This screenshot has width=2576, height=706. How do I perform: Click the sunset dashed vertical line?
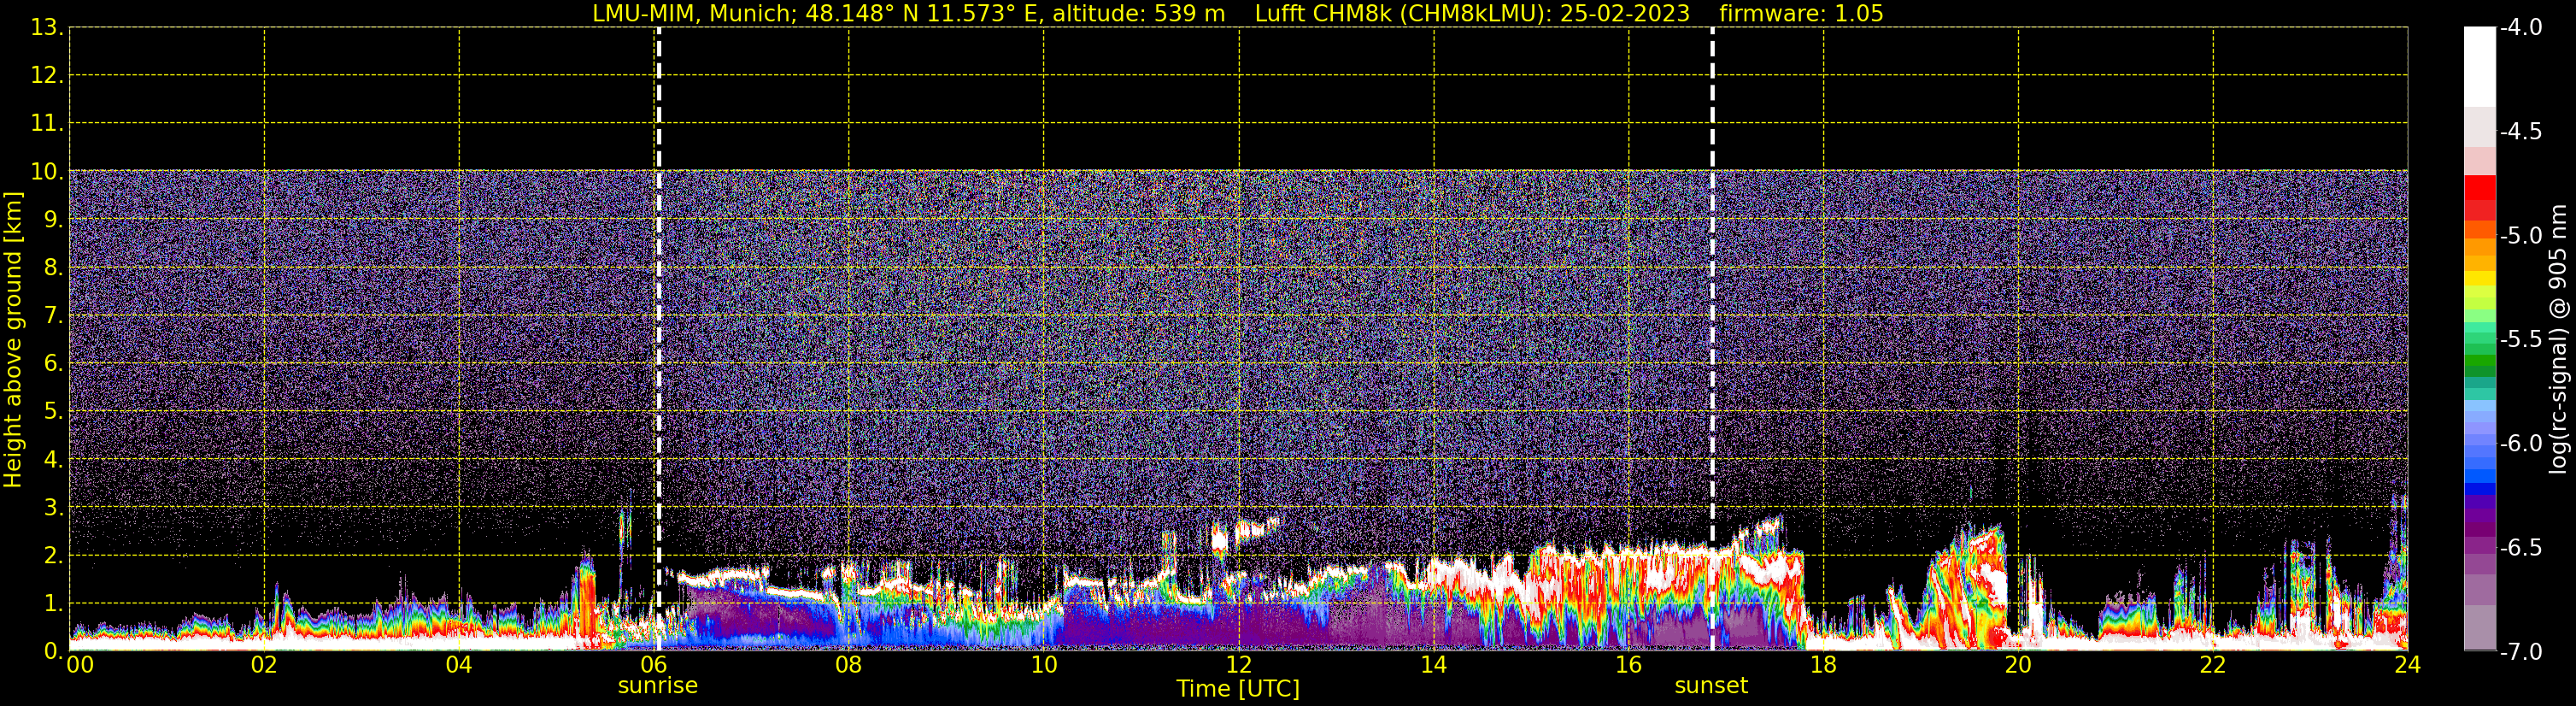tap(1712, 339)
